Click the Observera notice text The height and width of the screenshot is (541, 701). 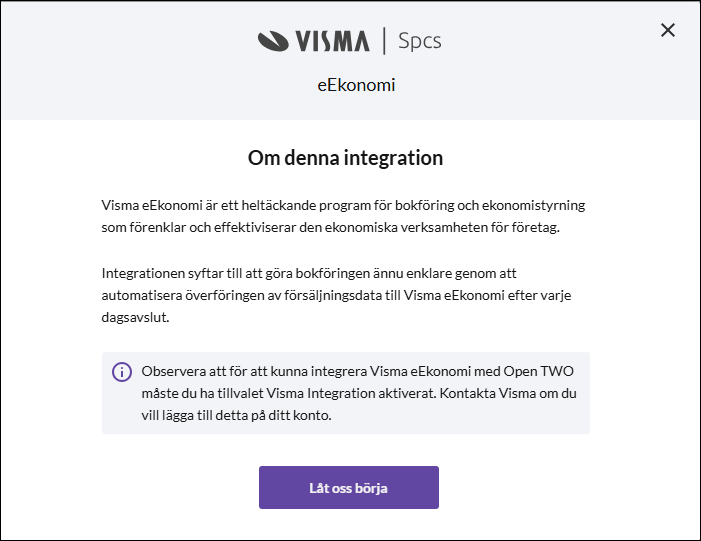(359, 393)
